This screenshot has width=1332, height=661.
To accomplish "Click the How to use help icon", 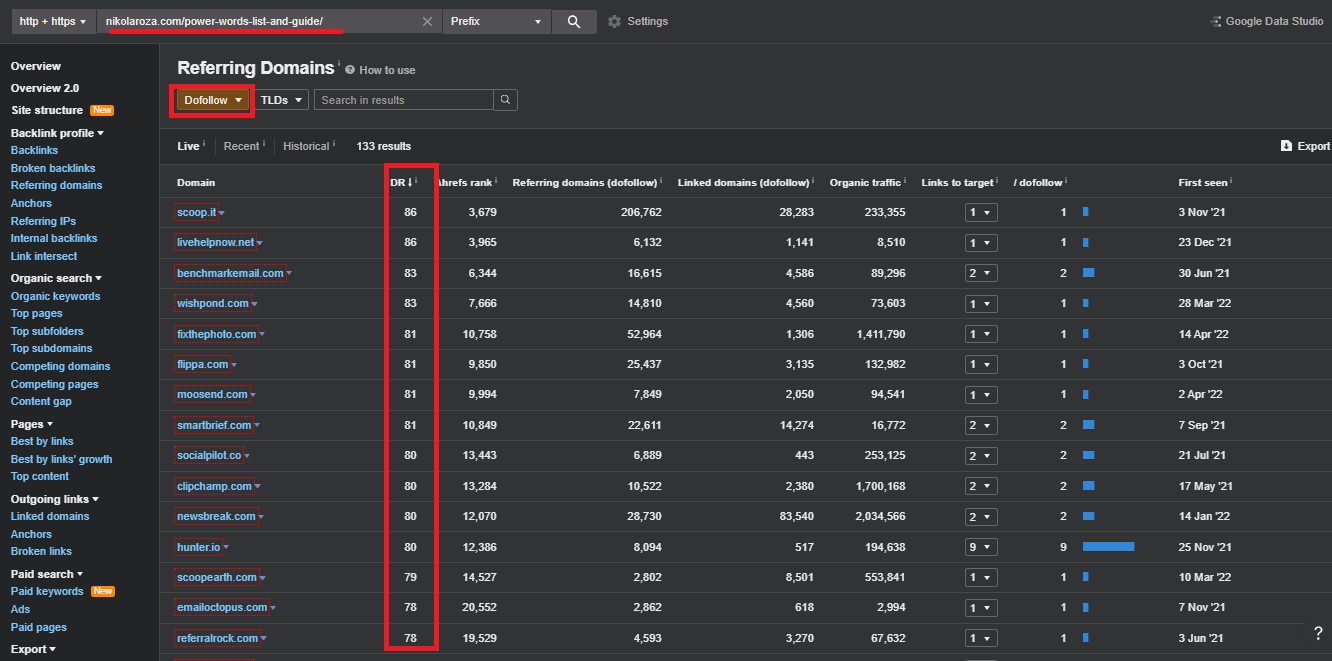I will tap(350, 70).
